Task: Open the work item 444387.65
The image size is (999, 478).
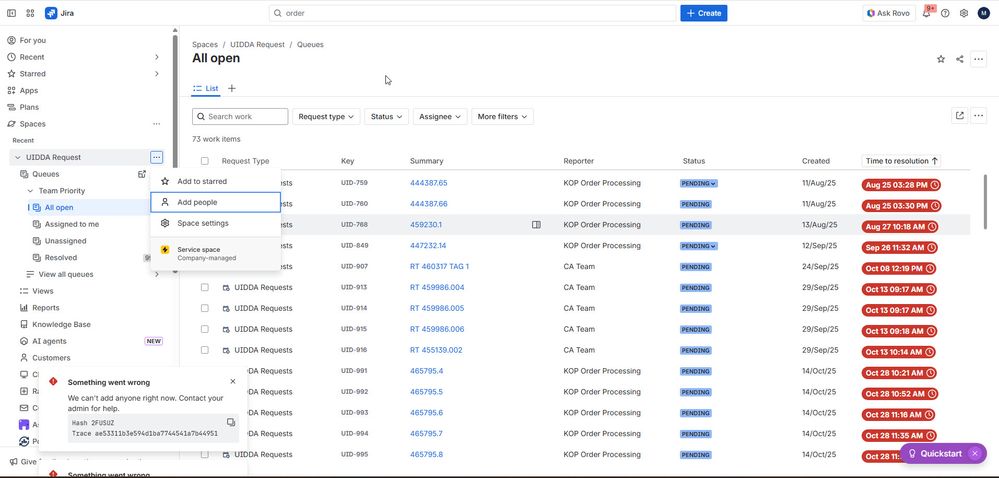Action: point(429,183)
